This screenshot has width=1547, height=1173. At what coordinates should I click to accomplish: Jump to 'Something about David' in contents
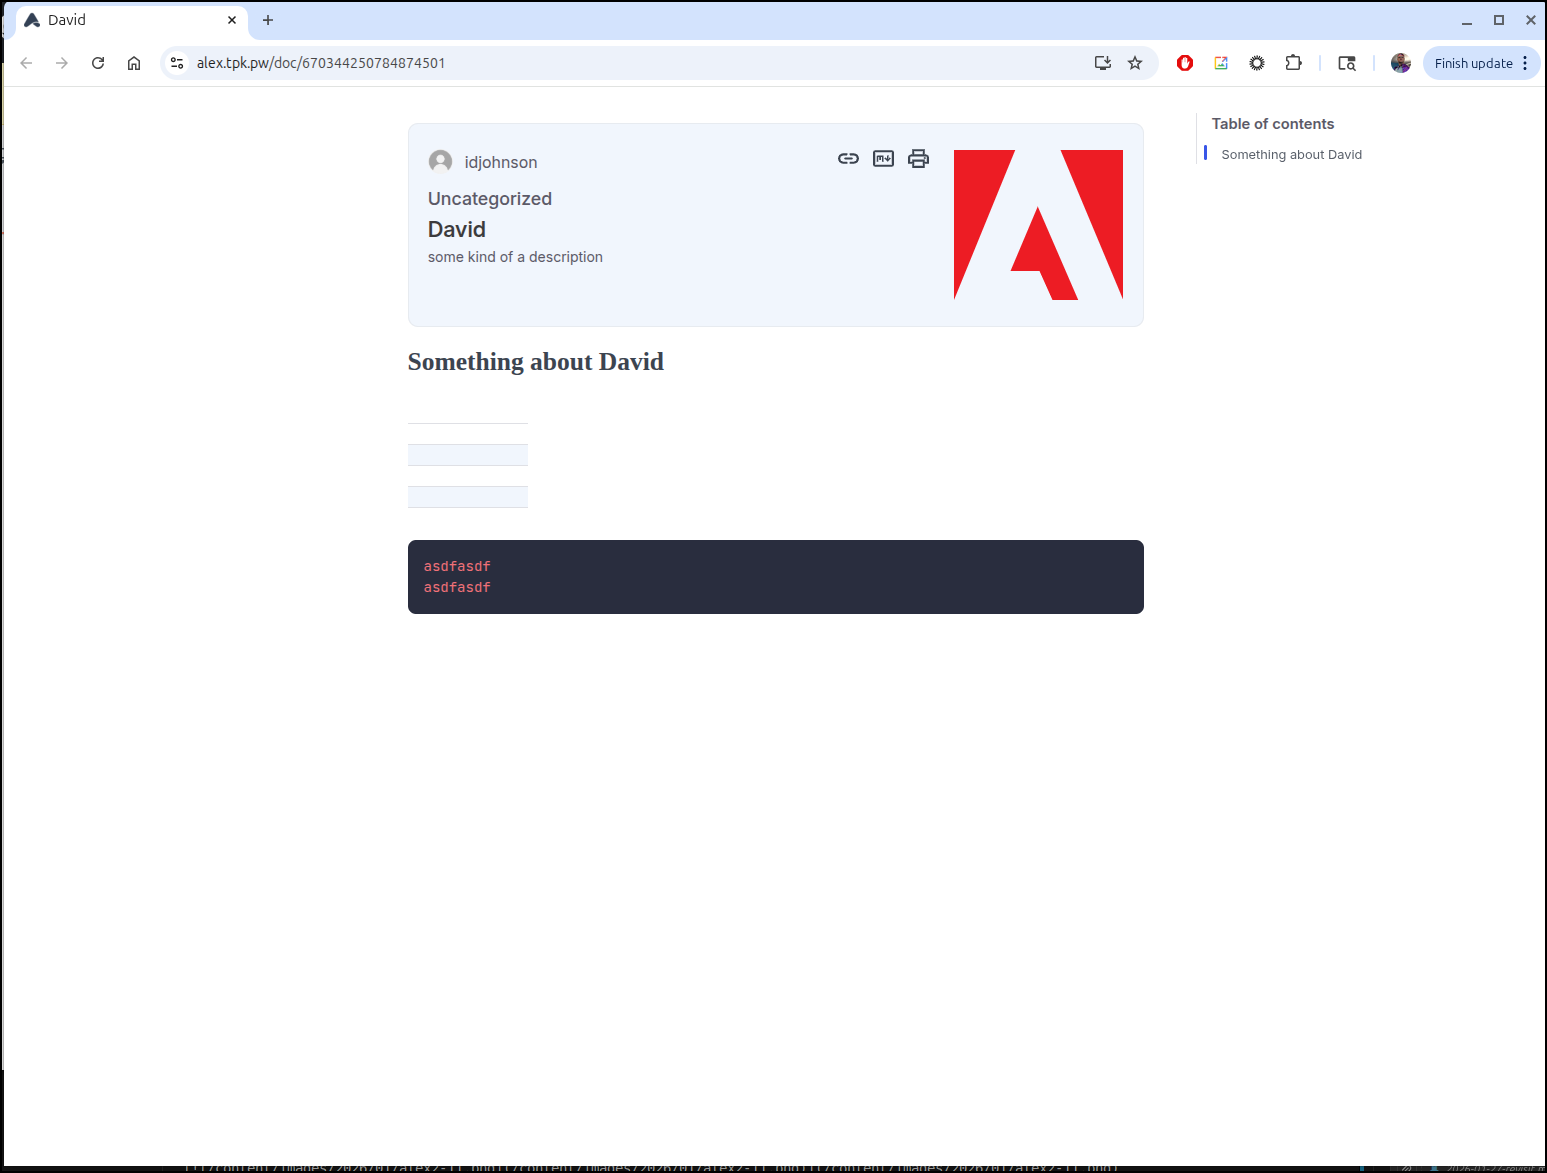point(1291,154)
